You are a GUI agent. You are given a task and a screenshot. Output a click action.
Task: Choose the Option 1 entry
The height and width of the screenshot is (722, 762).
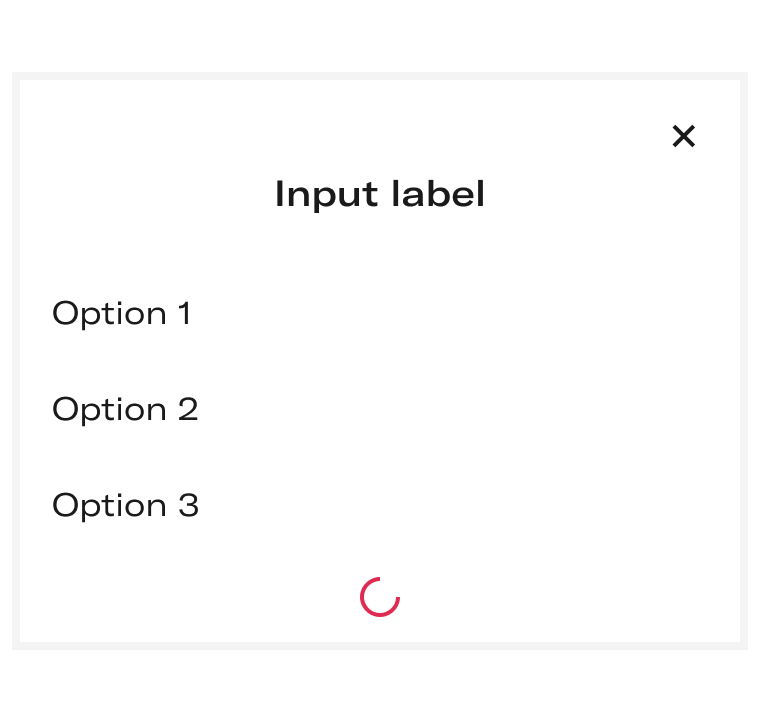pos(380,313)
